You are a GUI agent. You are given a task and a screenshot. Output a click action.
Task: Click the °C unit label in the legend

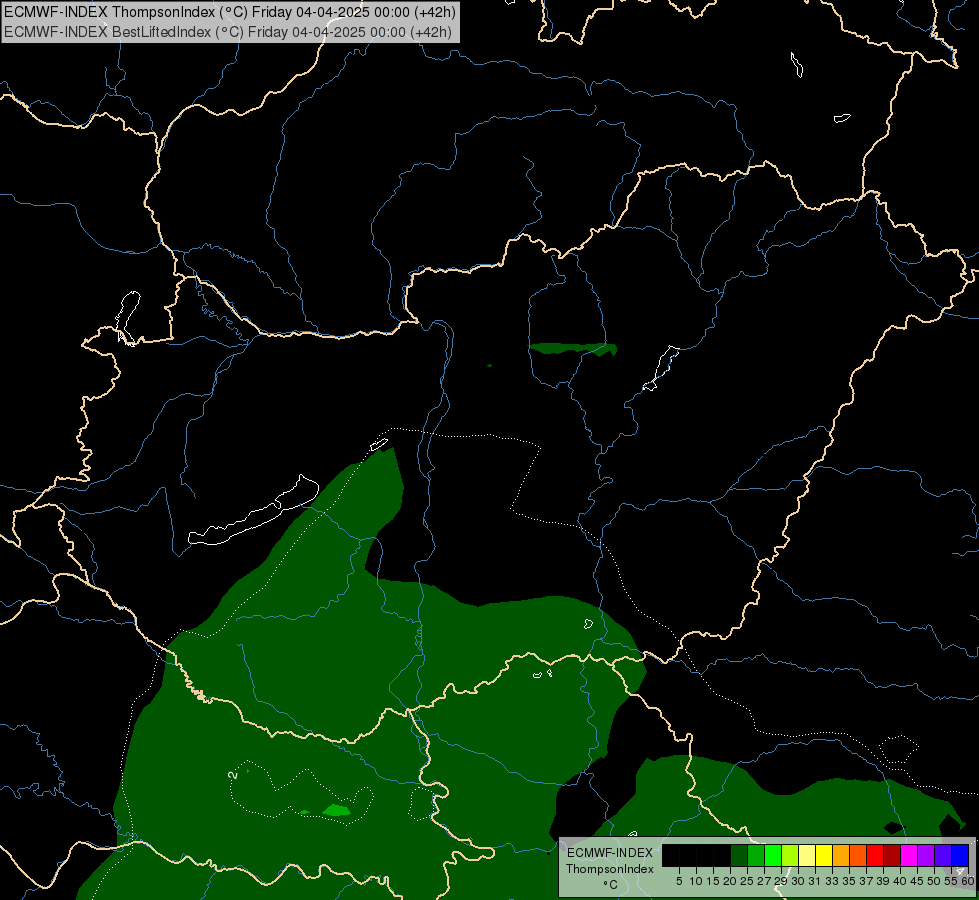coord(610,884)
